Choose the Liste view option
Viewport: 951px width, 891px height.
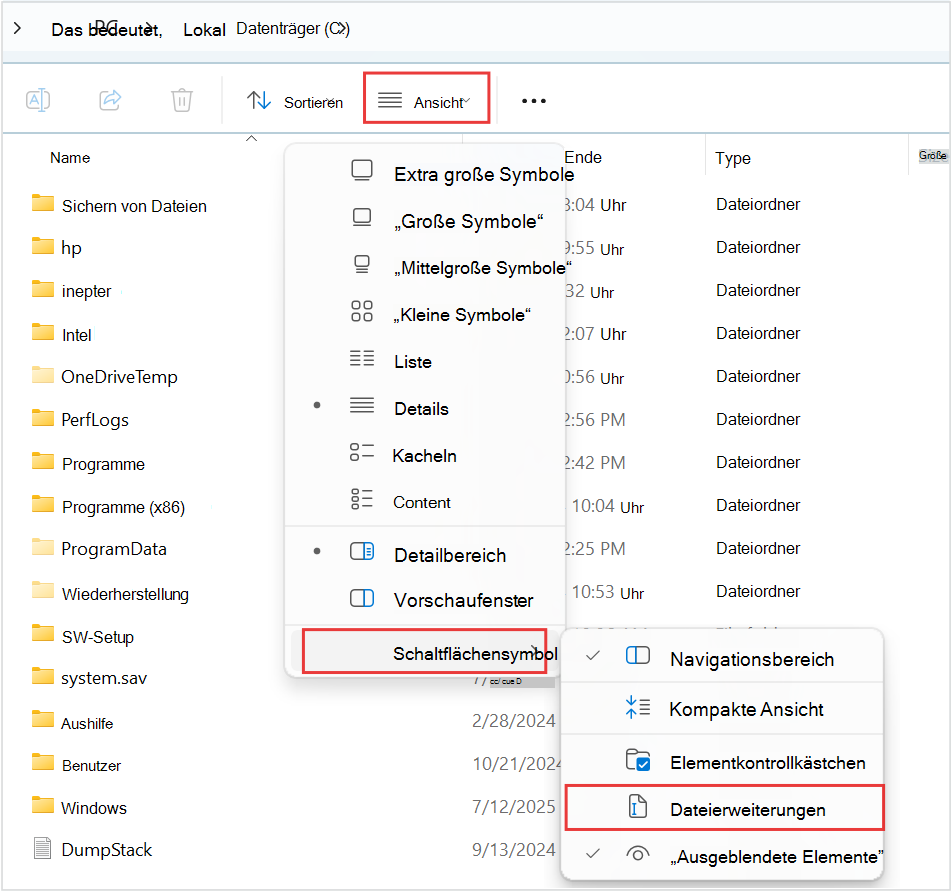(x=425, y=361)
